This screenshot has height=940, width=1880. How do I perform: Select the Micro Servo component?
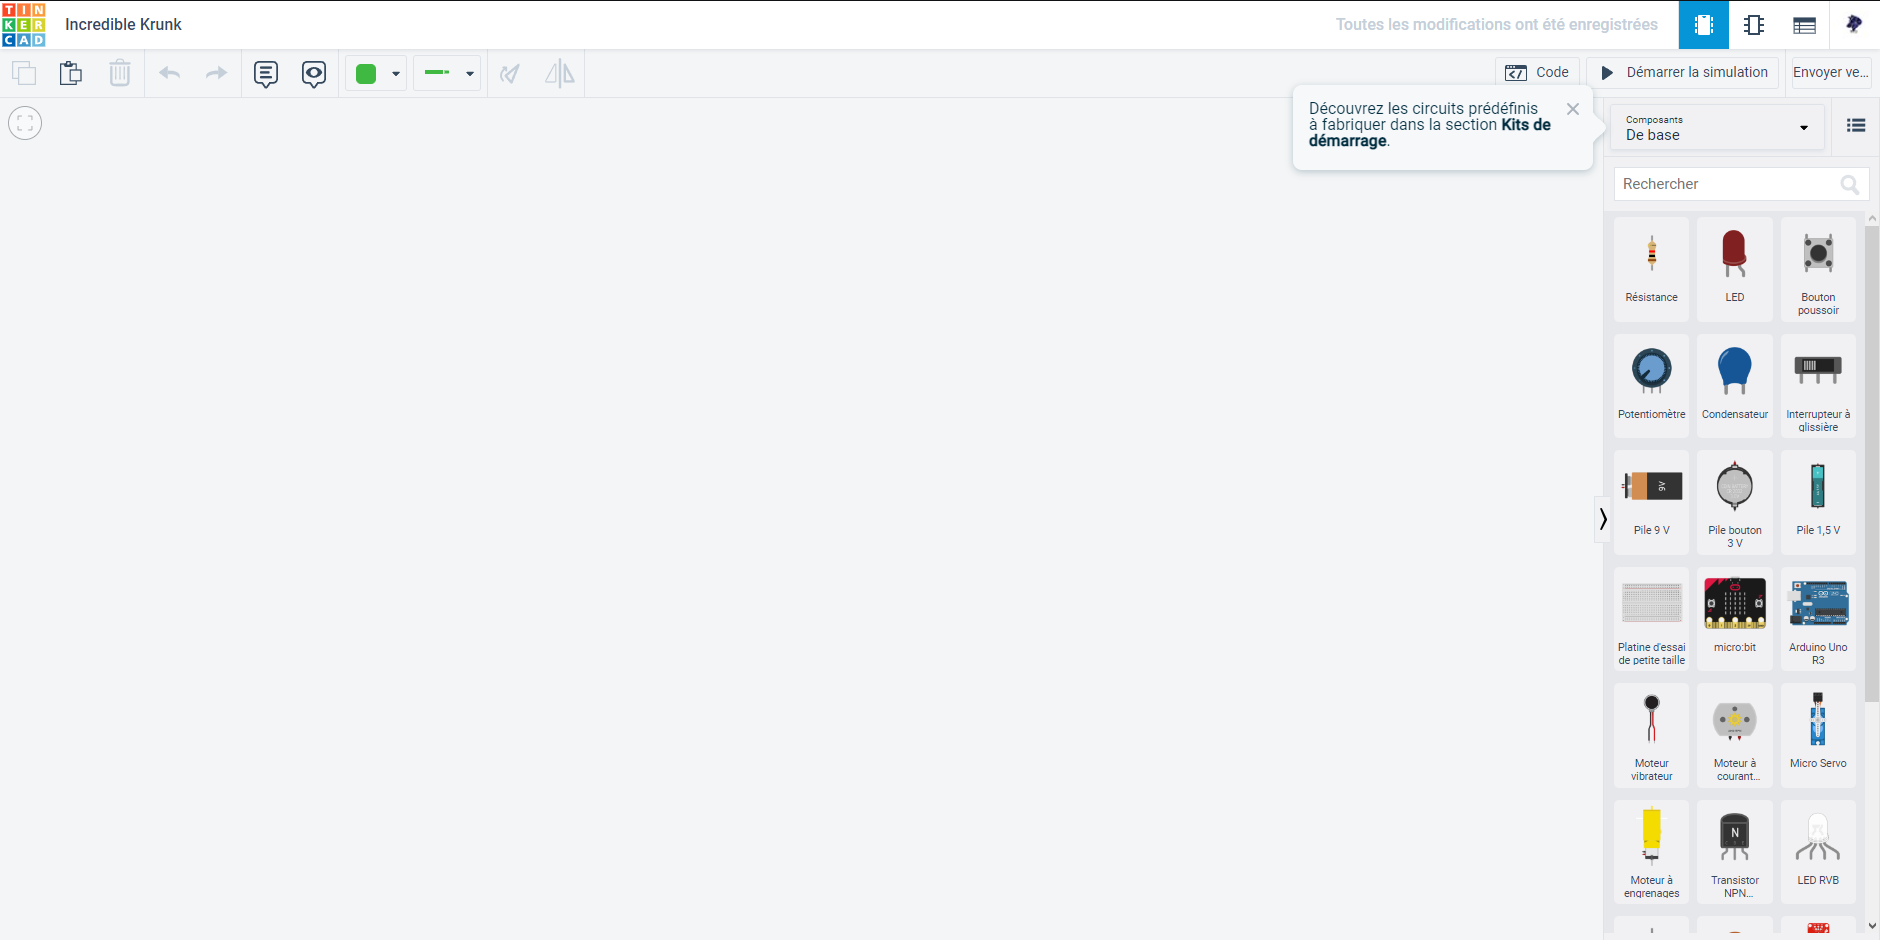(x=1818, y=736)
